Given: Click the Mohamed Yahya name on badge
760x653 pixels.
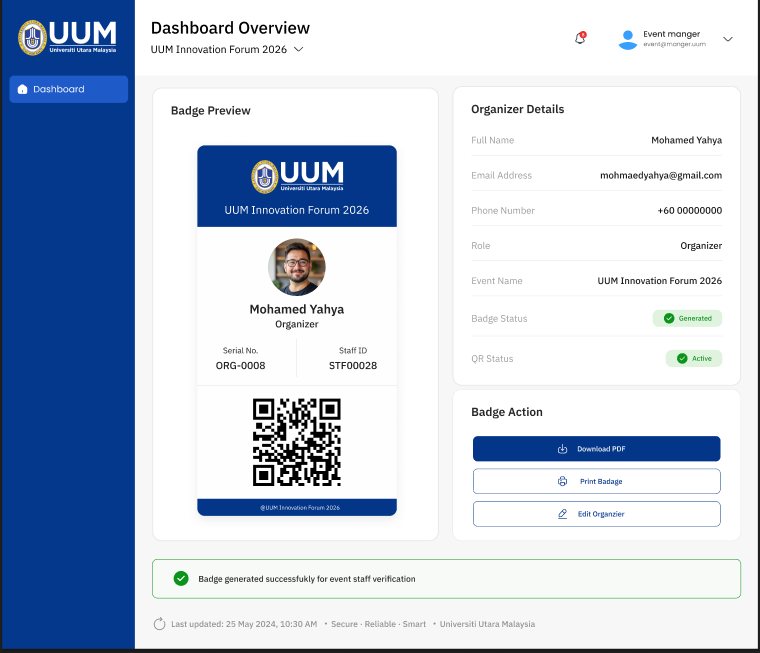Looking at the screenshot, I should point(297,309).
